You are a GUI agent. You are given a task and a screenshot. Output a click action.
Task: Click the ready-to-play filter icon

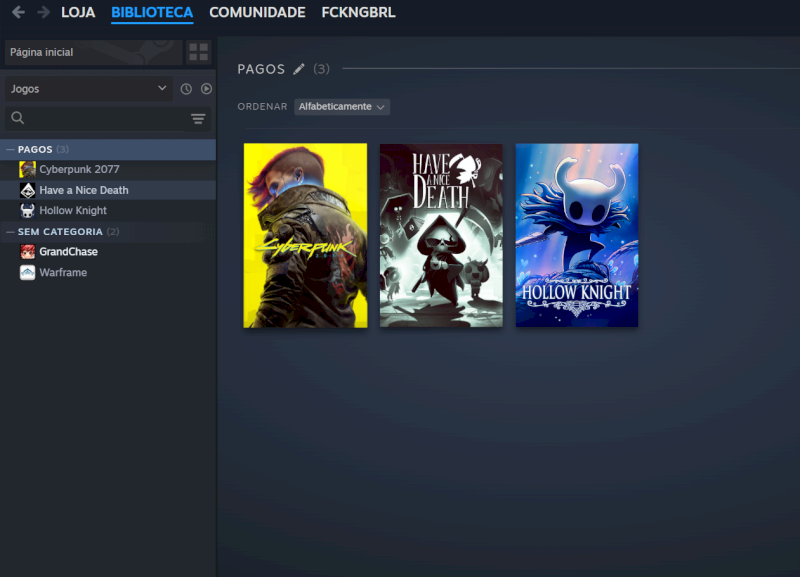(206, 89)
